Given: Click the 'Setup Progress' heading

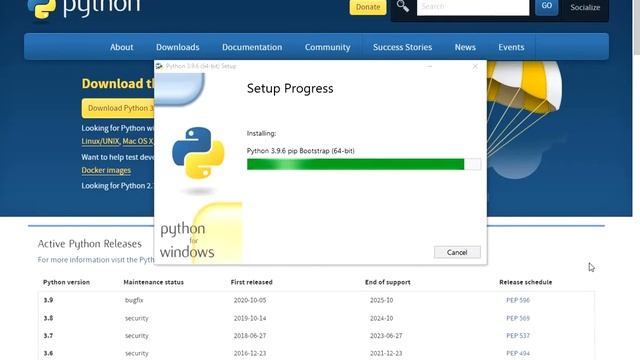Looking at the screenshot, I should point(290,89).
